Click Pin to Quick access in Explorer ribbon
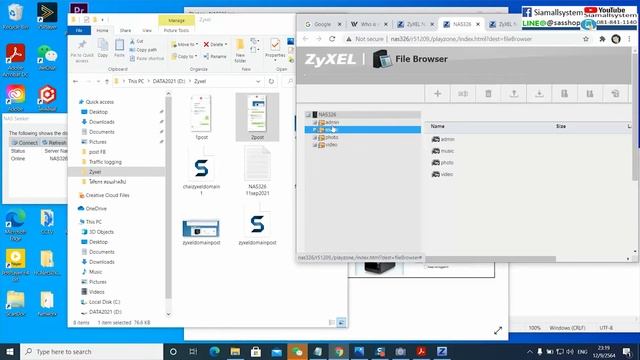640x360 pixels. coord(82,51)
